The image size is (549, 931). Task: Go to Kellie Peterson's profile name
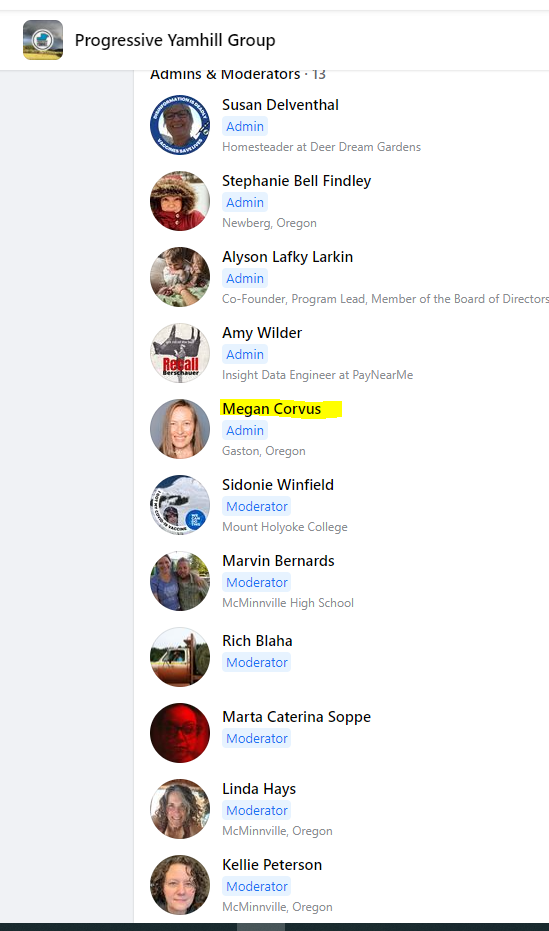pos(272,865)
